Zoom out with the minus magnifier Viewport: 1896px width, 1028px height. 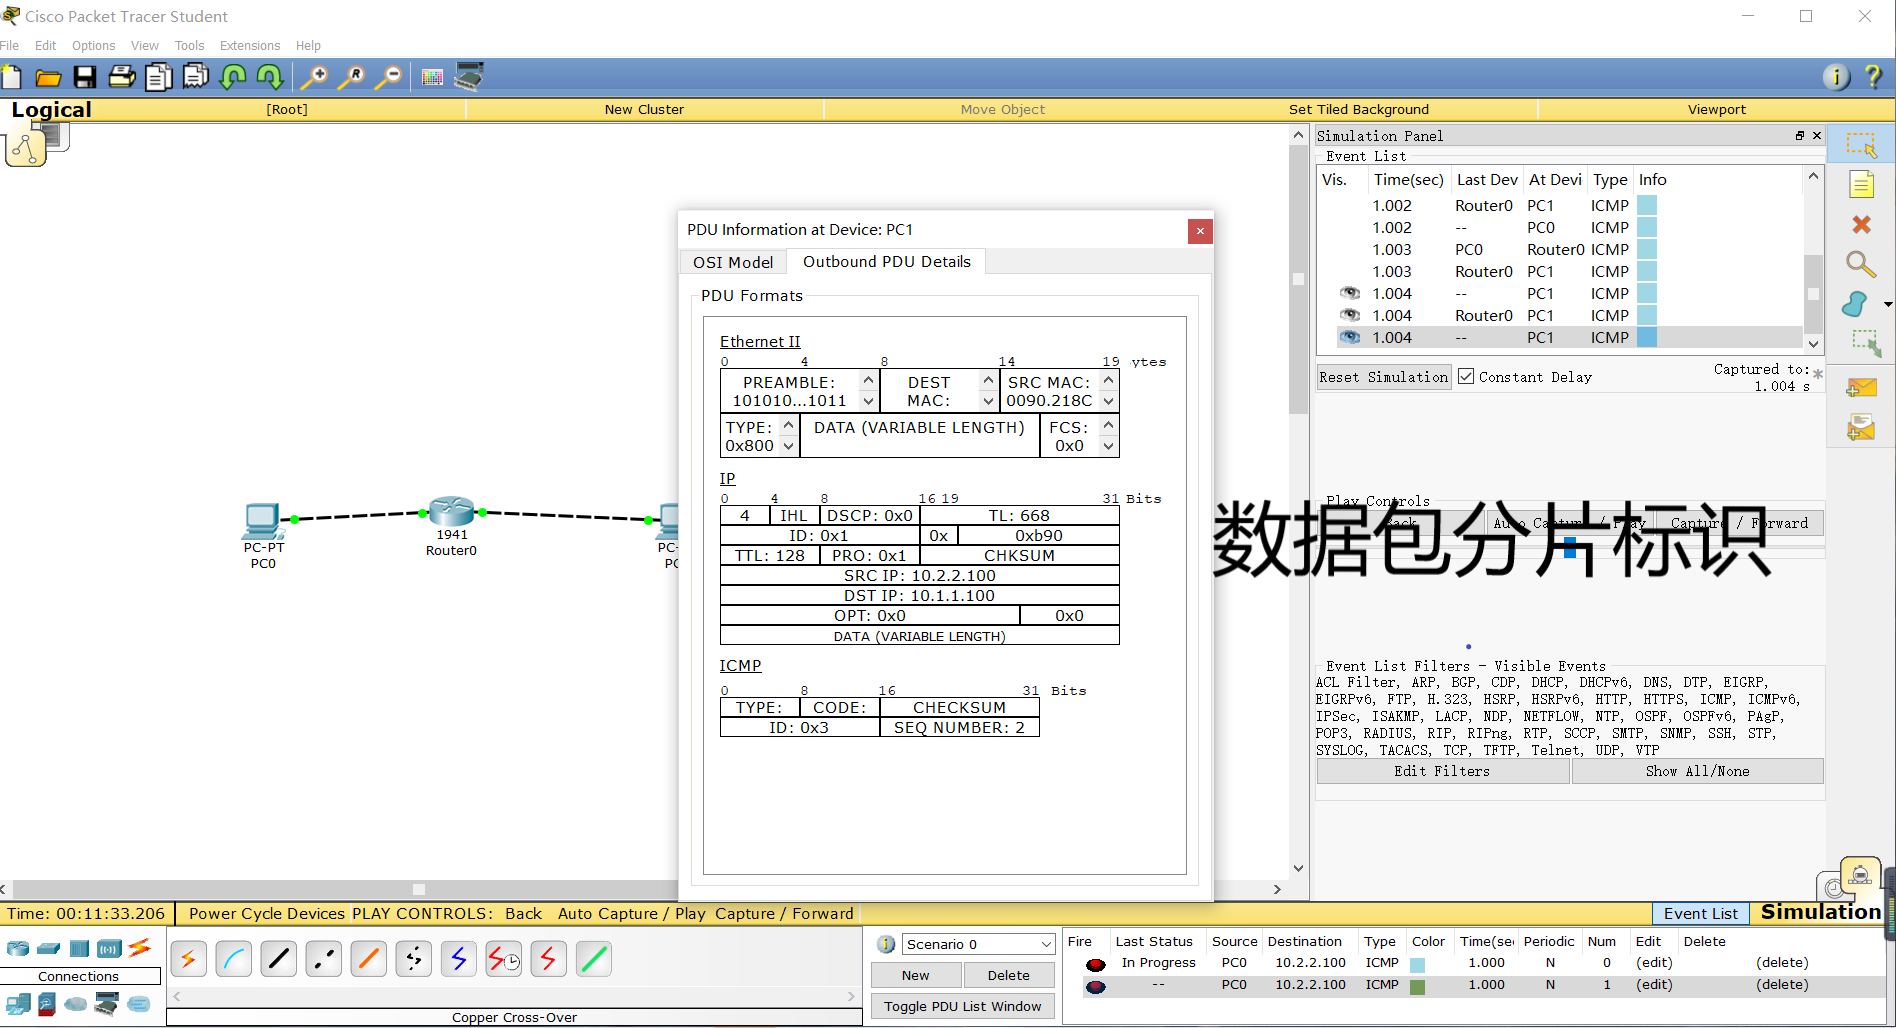pyautogui.click(x=388, y=77)
